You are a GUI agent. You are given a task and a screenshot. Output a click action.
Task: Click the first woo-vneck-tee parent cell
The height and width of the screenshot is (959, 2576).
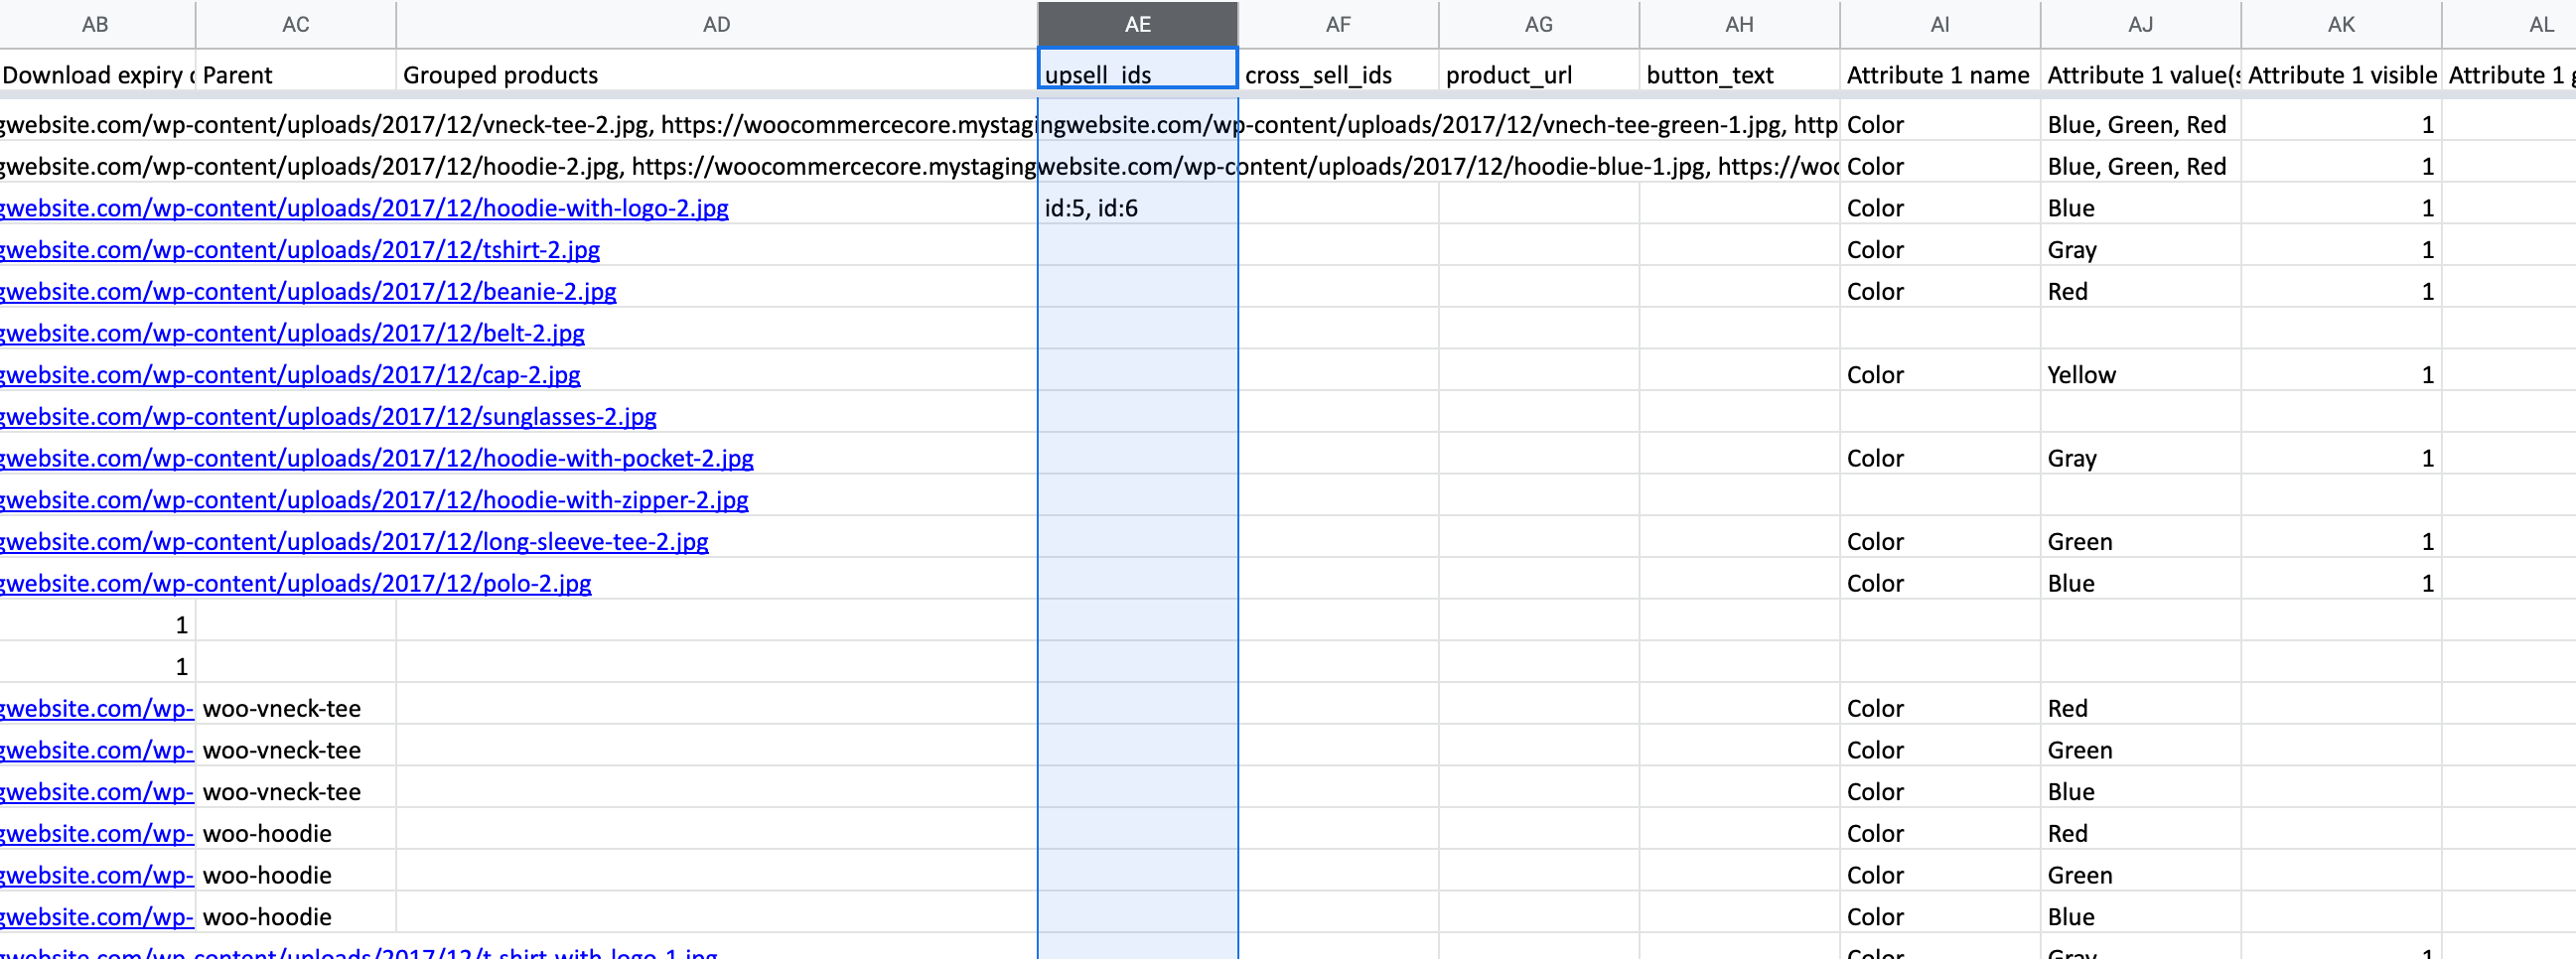295,709
